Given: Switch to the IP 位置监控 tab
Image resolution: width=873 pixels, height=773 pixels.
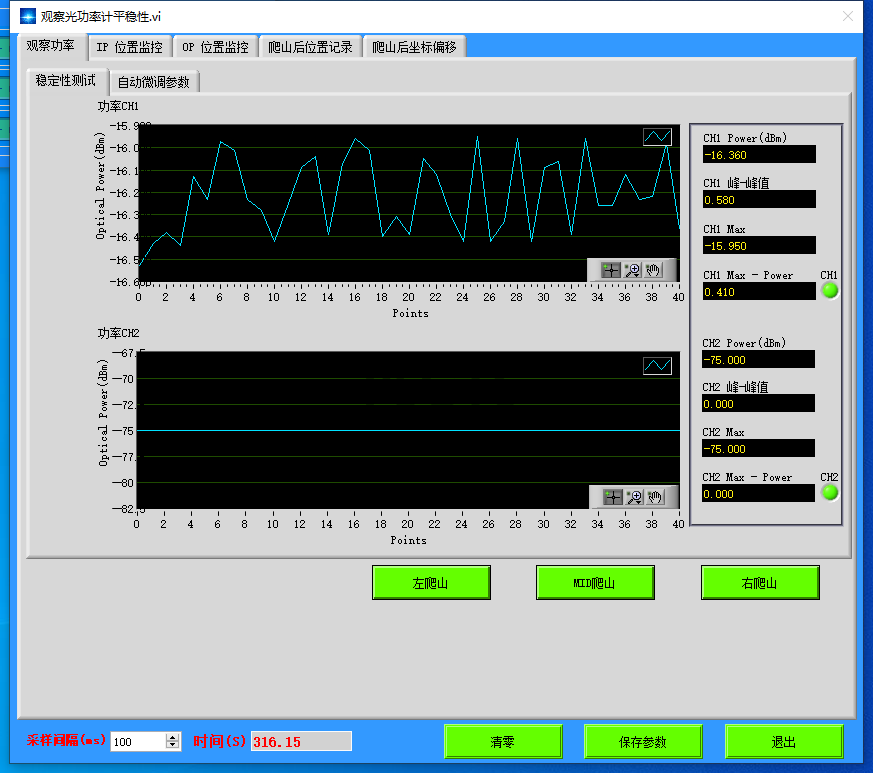Looking at the screenshot, I should tap(129, 47).
